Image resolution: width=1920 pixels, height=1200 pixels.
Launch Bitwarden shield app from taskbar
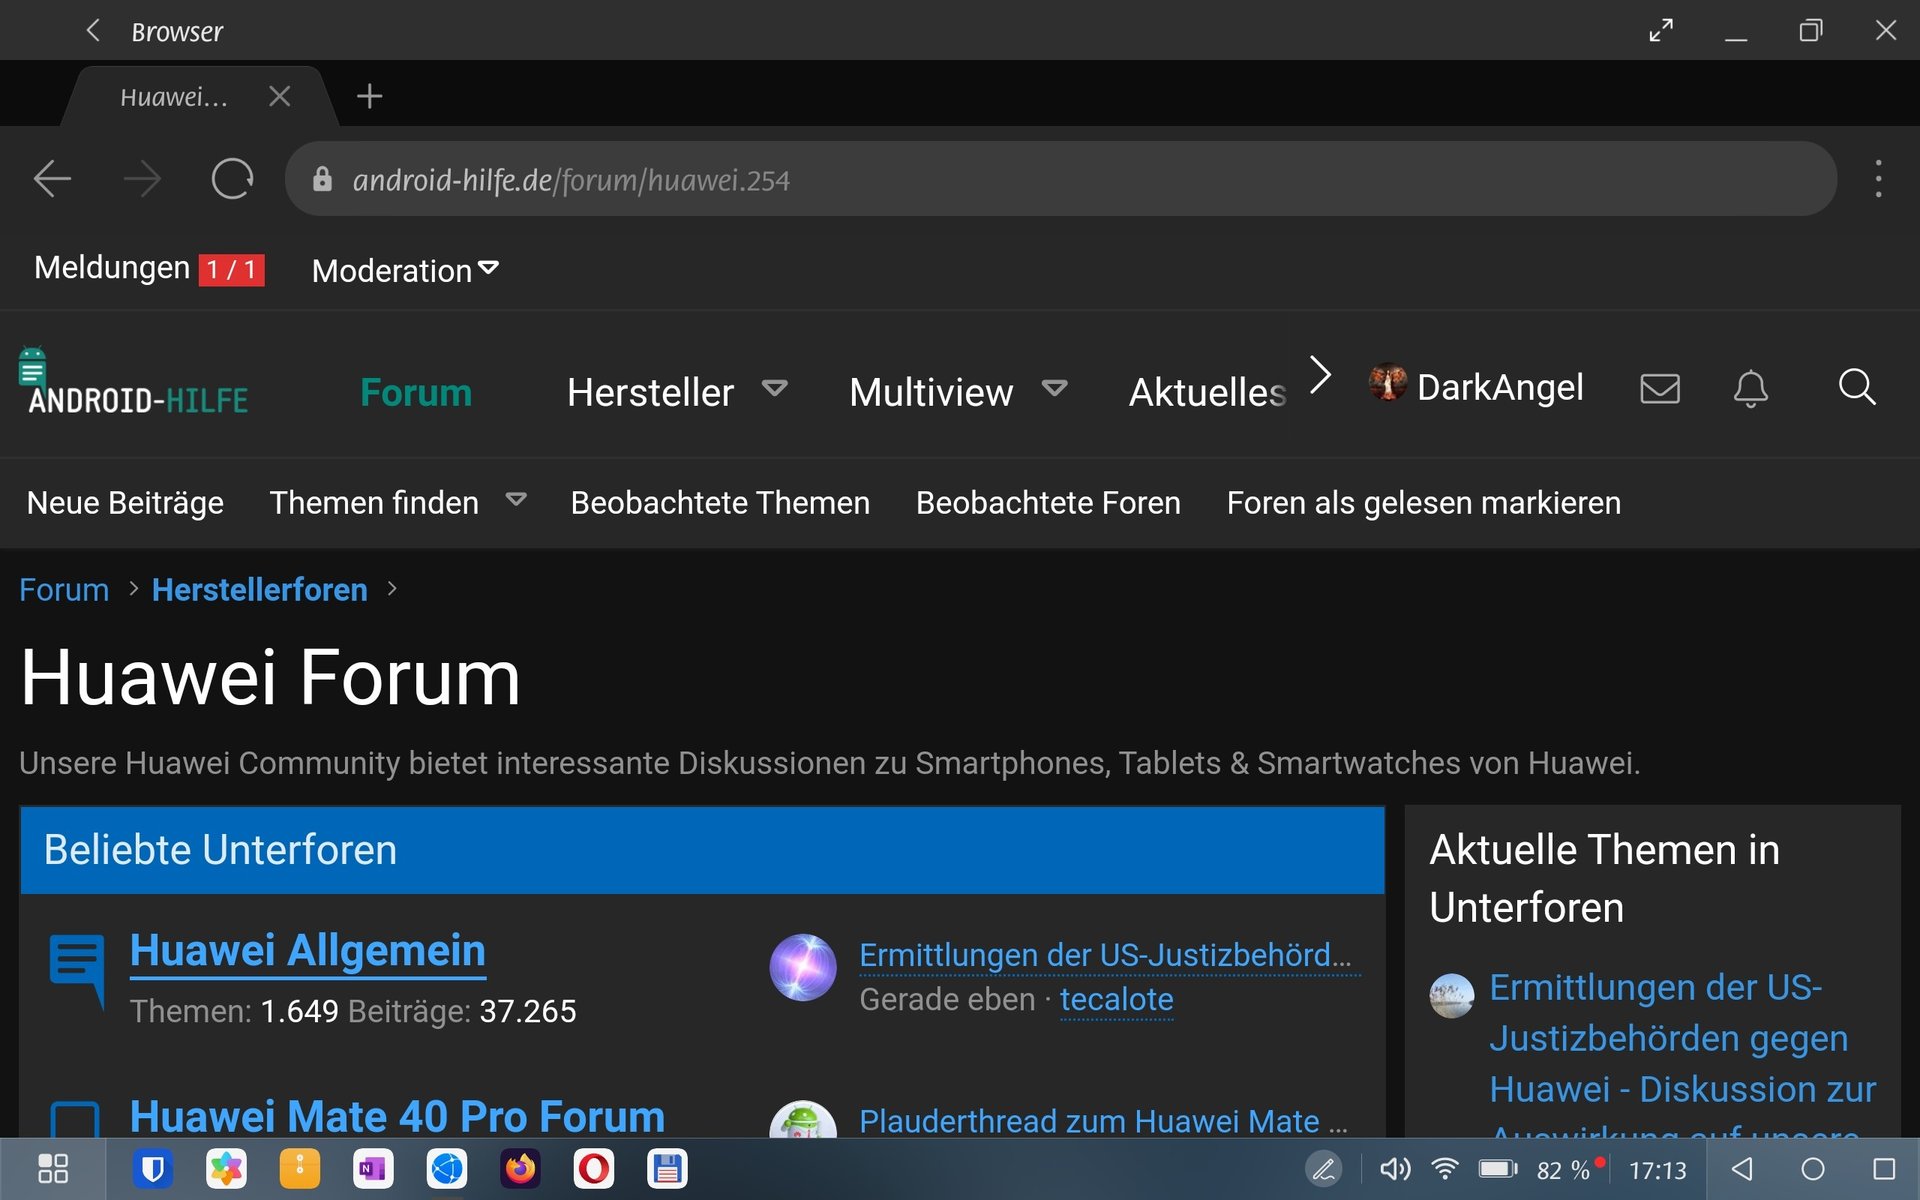coord(153,1169)
